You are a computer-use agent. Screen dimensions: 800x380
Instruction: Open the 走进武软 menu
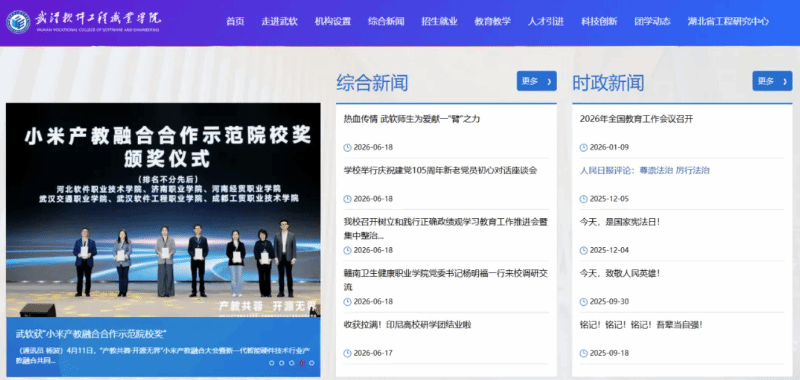(280, 21)
